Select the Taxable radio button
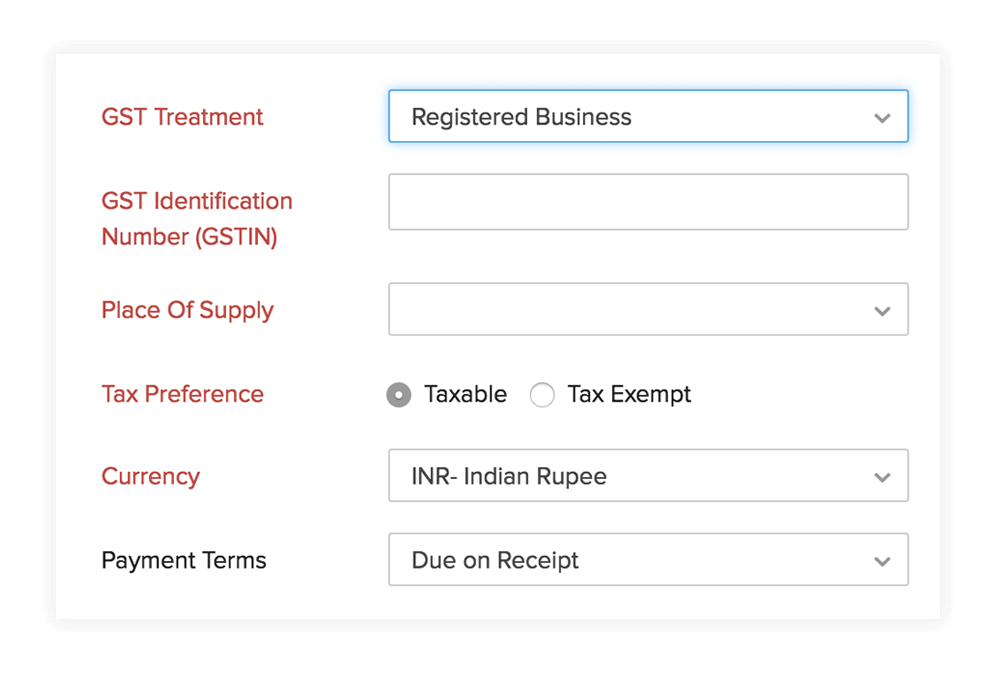994x688 pixels. tap(399, 395)
